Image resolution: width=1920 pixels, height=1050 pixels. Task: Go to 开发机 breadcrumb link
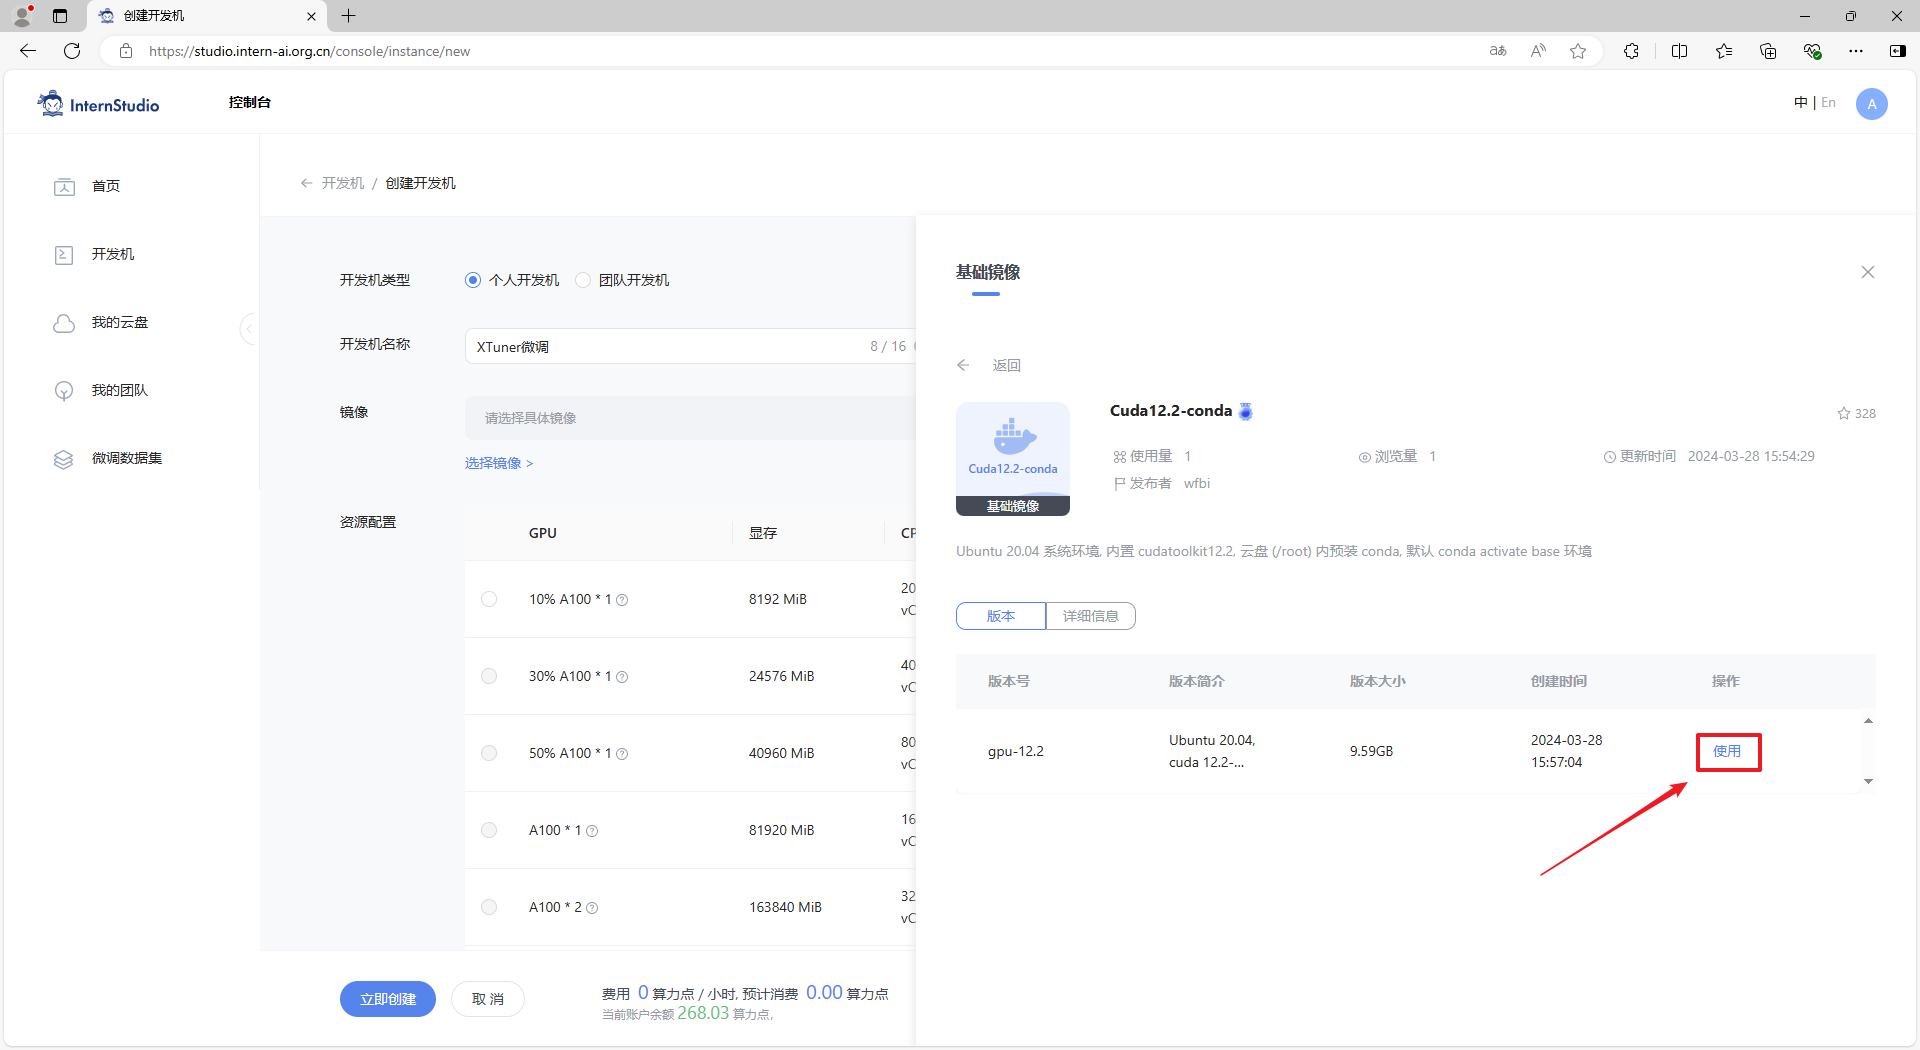pos(343,183)
